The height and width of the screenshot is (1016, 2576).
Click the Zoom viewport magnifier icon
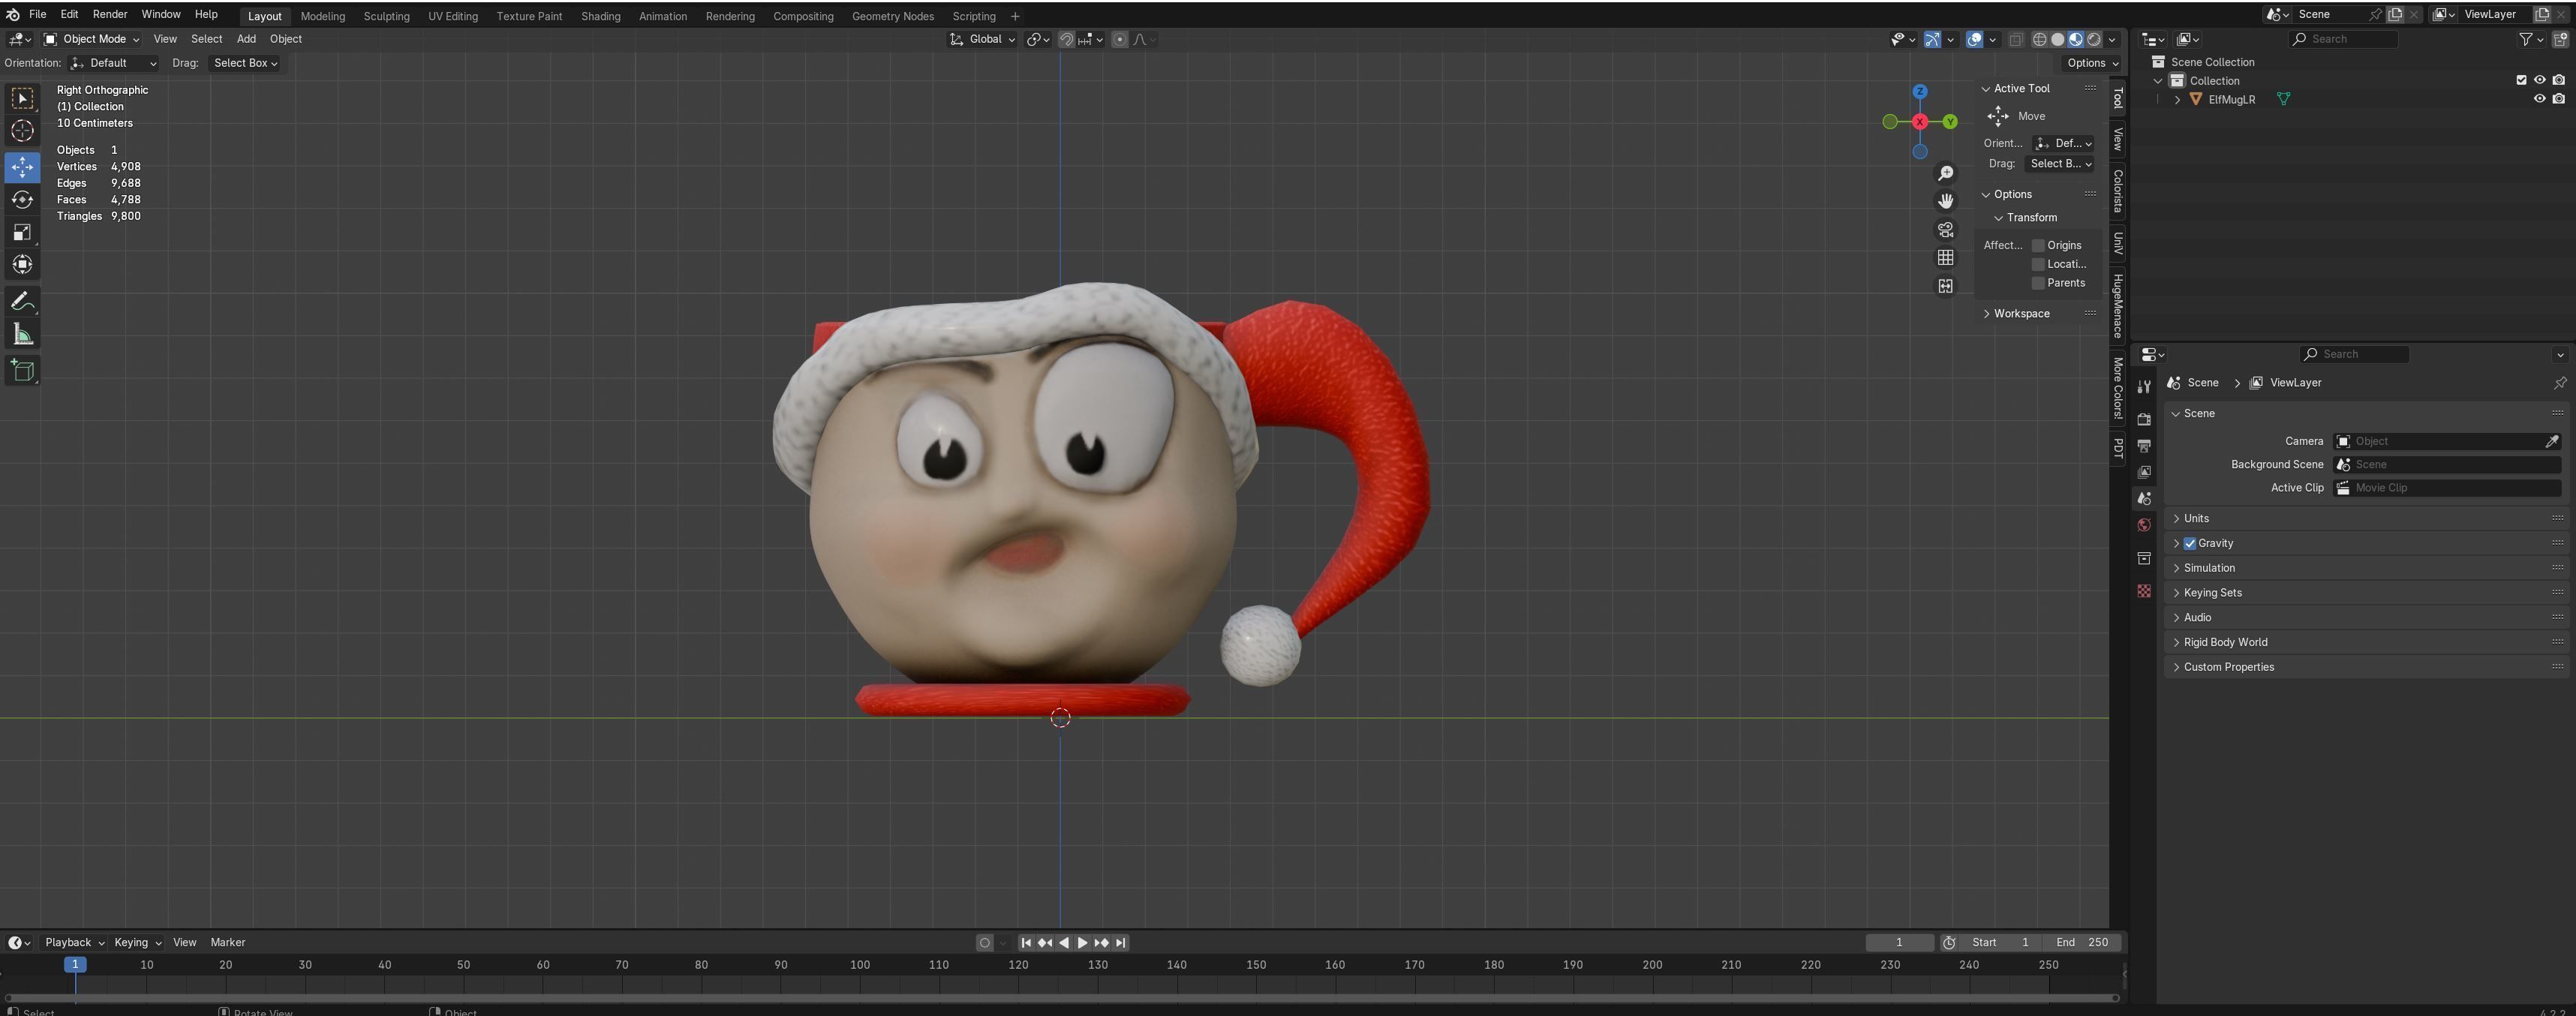pyautogui.click(x=1945, y=174)
